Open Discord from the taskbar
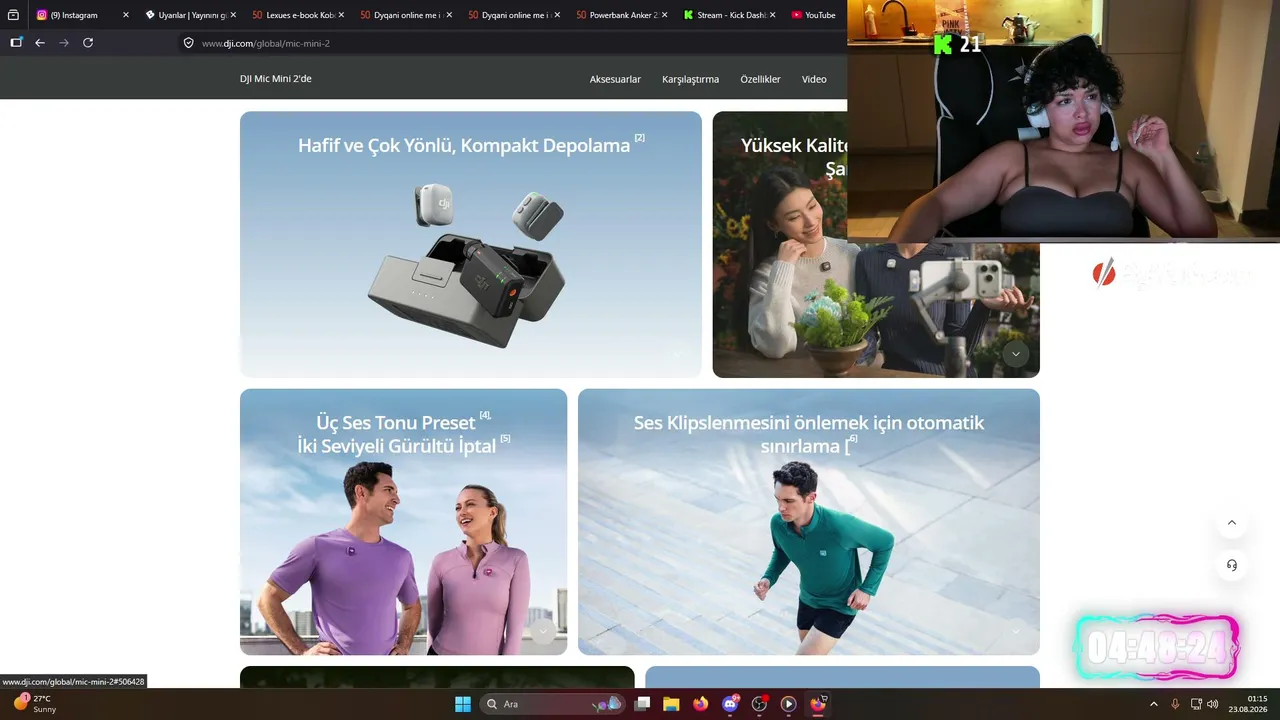The width and height of the screenshot is (1280, 720). click(730, 704)
